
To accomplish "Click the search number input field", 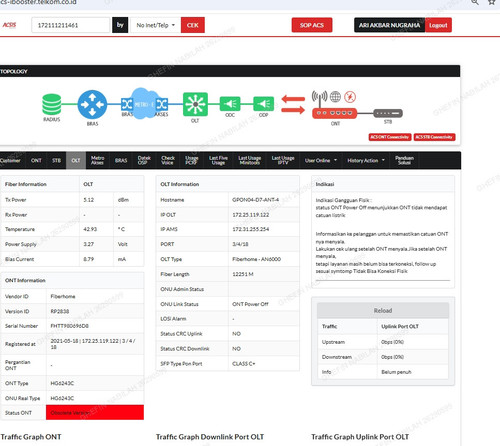I will [71, 25].
